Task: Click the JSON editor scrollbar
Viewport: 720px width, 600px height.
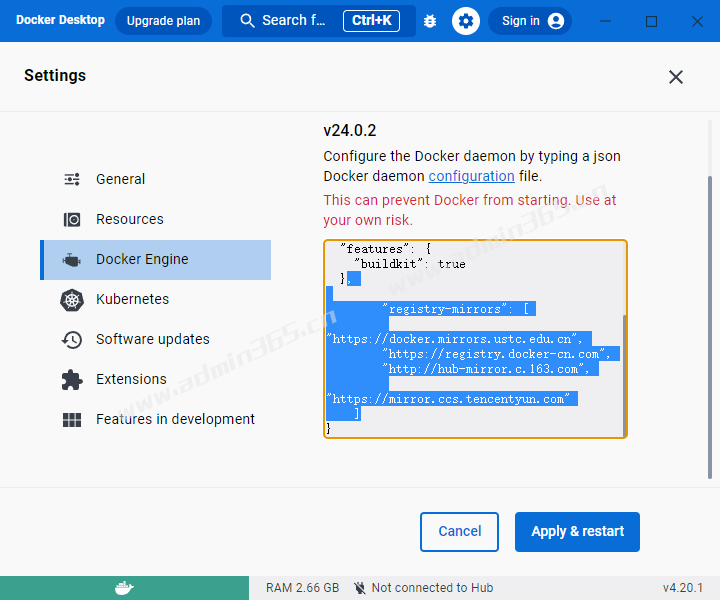Action: click(x=624, y=375)
